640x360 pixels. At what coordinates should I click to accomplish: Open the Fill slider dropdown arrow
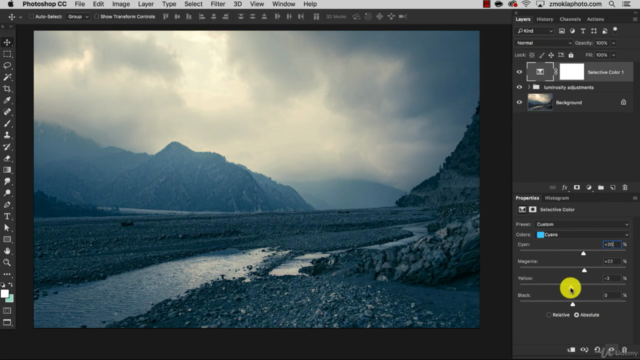[x=613, y=55]
